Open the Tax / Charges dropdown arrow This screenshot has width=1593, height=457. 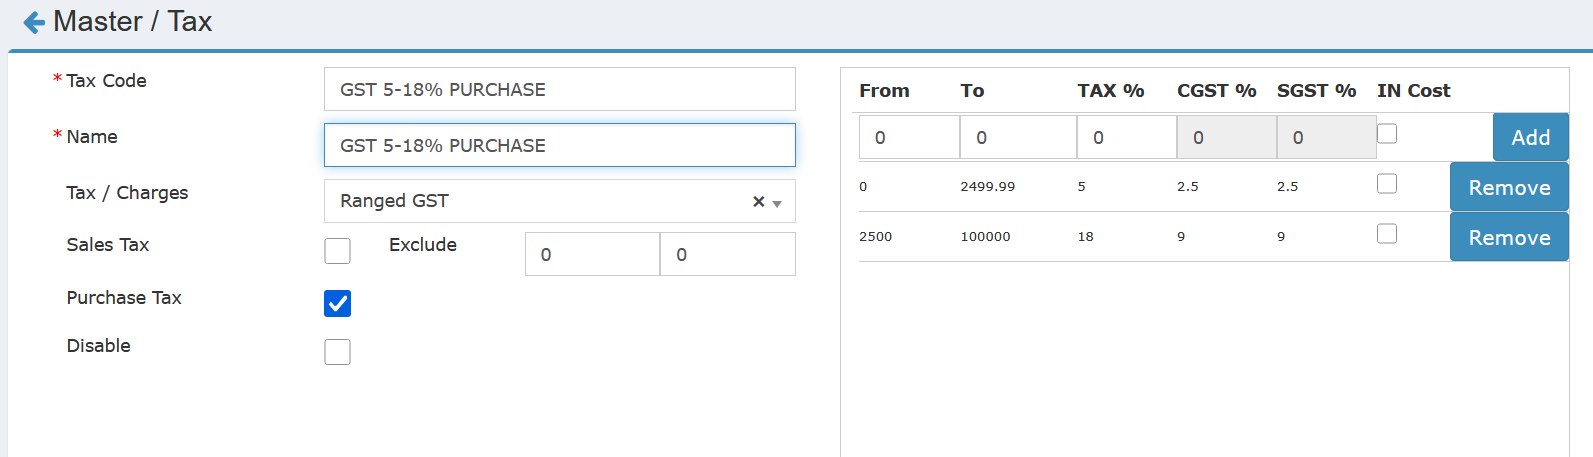[x=777, y=203]
